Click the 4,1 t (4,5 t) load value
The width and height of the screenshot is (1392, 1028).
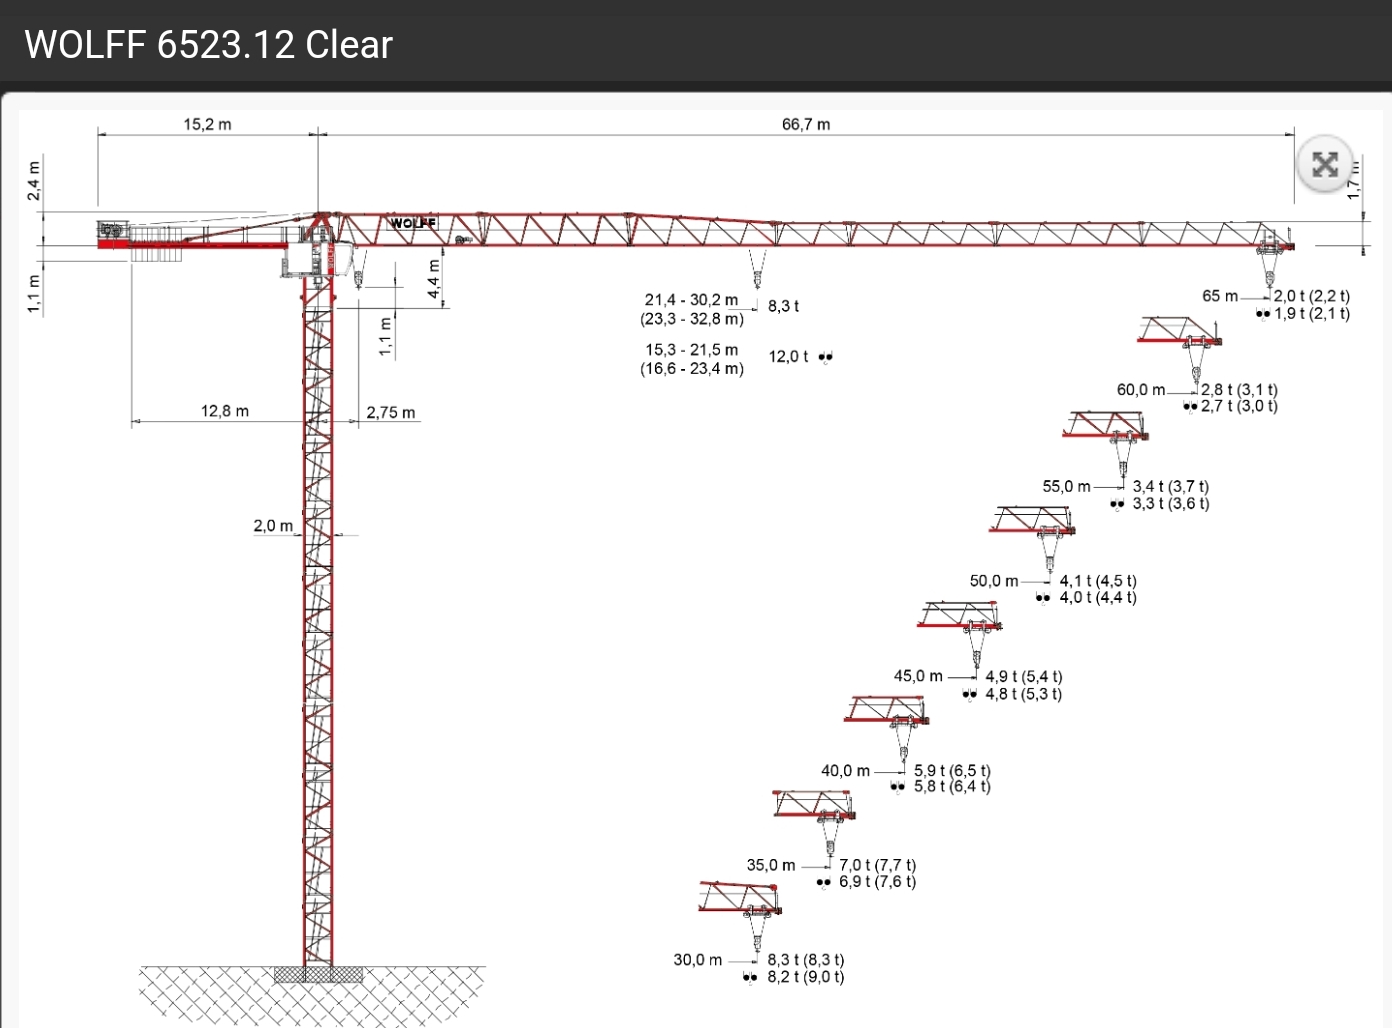[x=1098, y=581]
